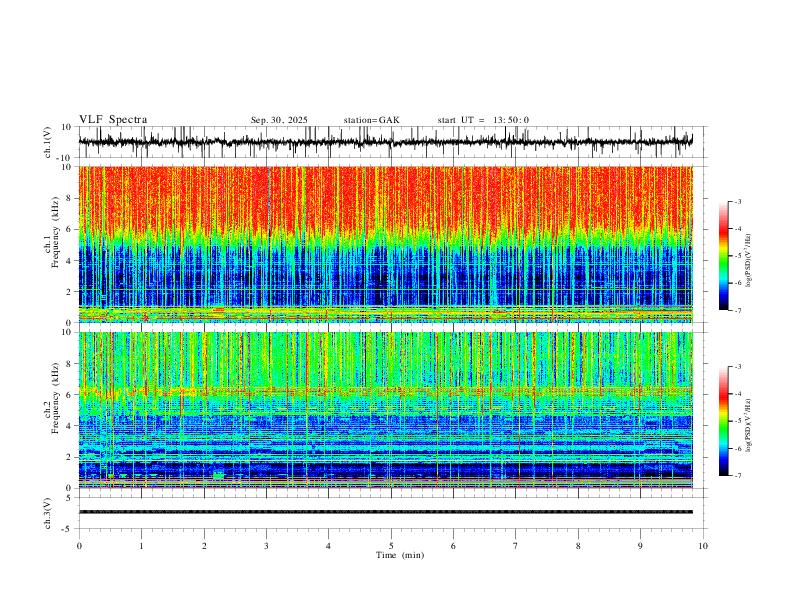
Task: Click the ch.1 spectrogram panel
Action: coord(385,244)
